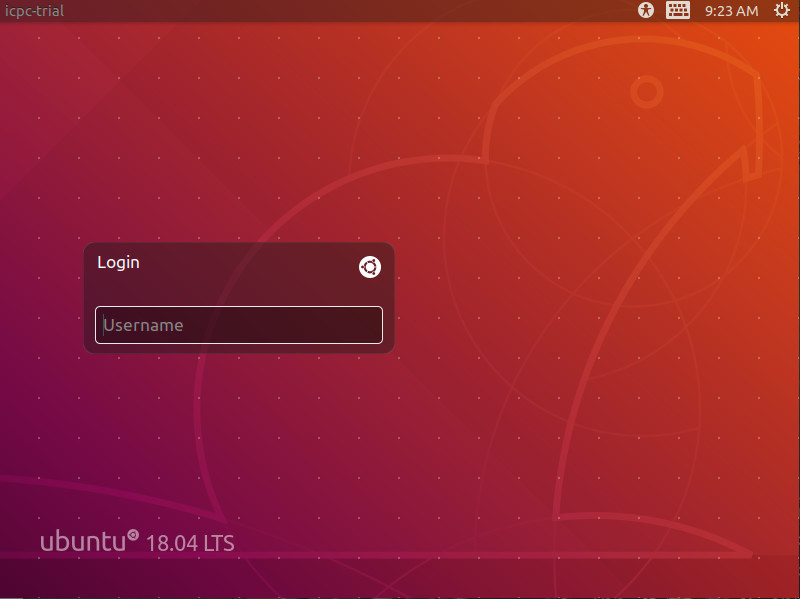Click the 9:23 AM clock
The width and height of the screenshot is (800, 599).
pos(731,11)
